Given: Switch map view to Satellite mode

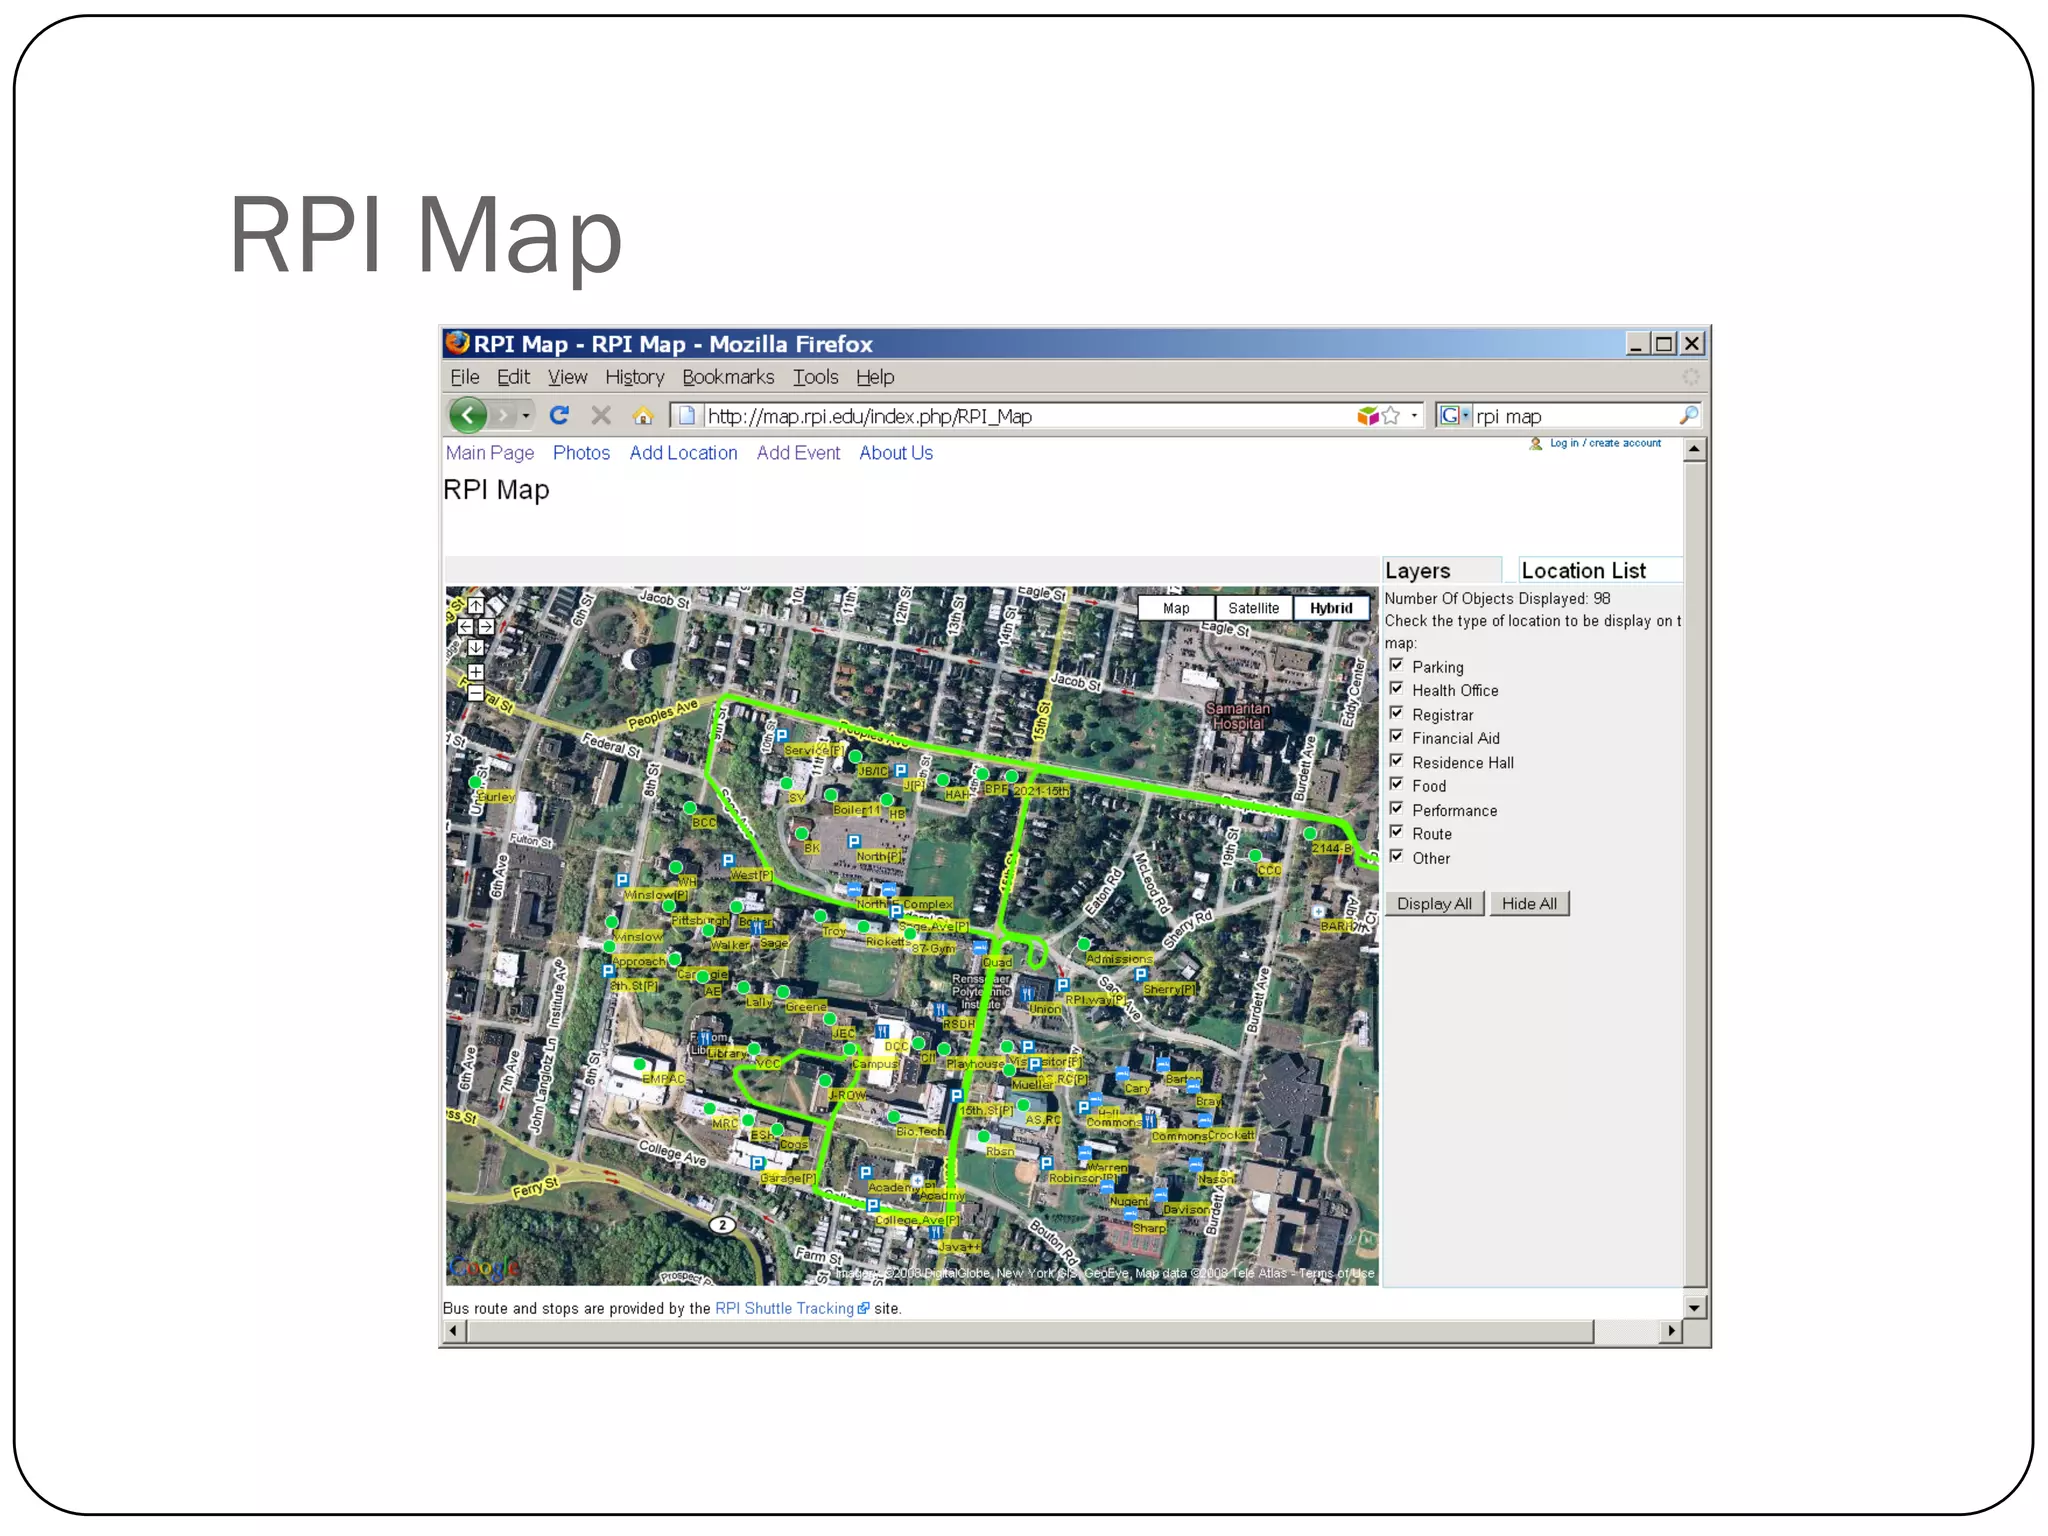Looking at the screenshot, I should point(1253,608).
